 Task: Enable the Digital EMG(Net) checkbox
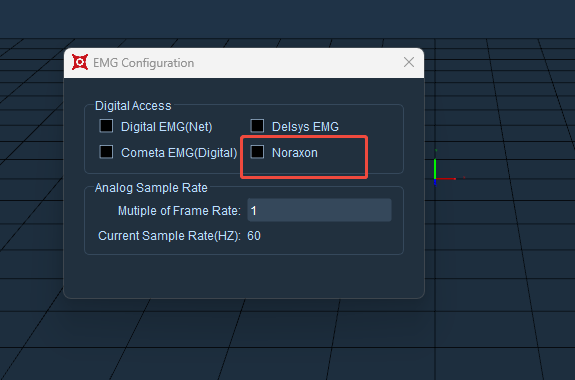click(106, 126)
